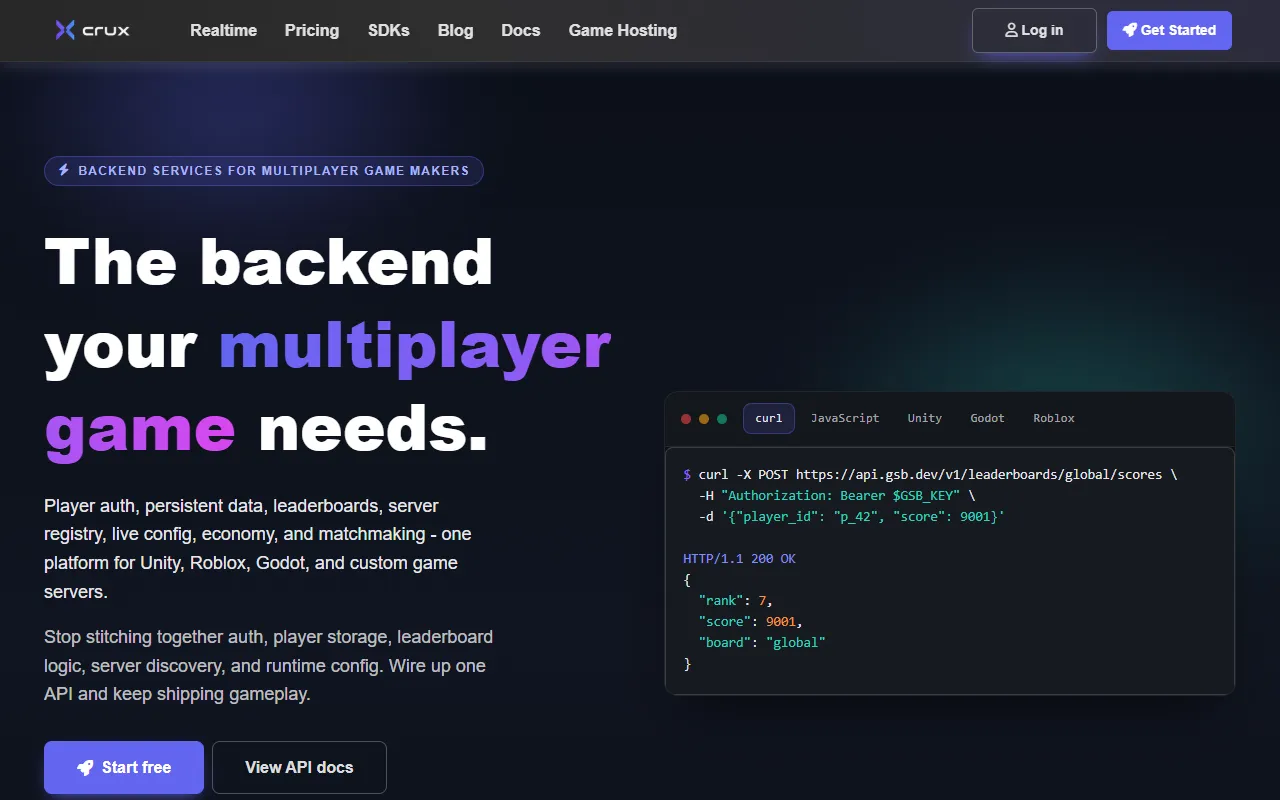Viewport: 1280px width, 800px height.
Task: Go to the SDKs nav item
Action: [x=389, y=30]
